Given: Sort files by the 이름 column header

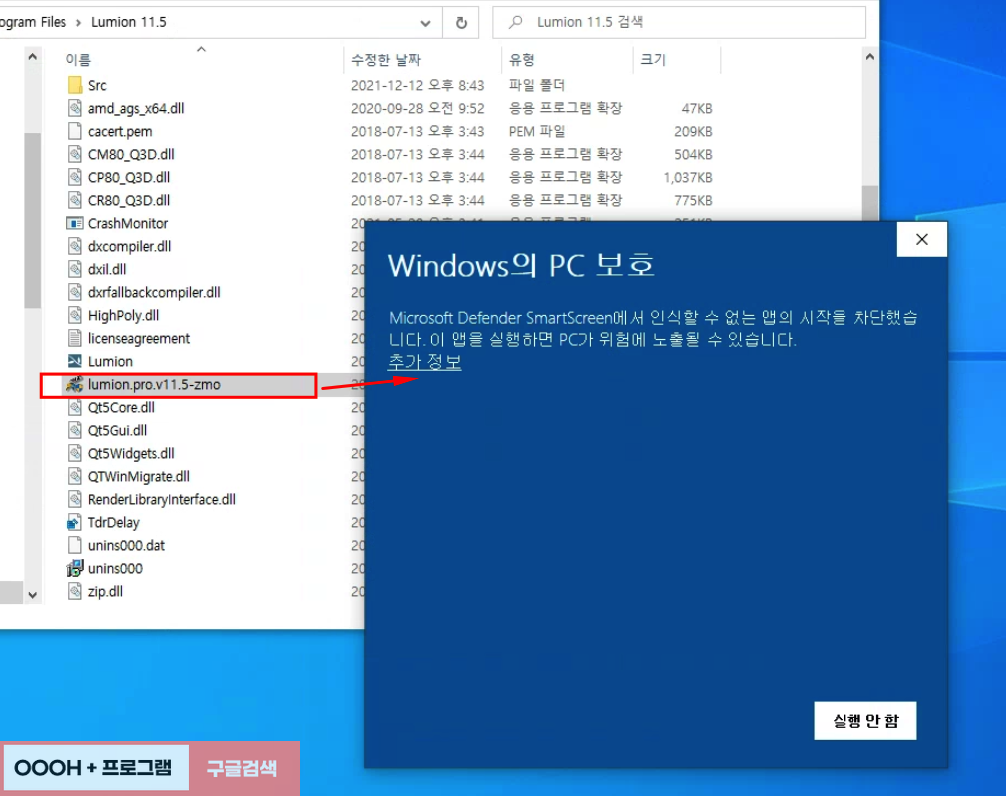Looking at the screenshot, I should pyautogui.click(x=78, y=60).
